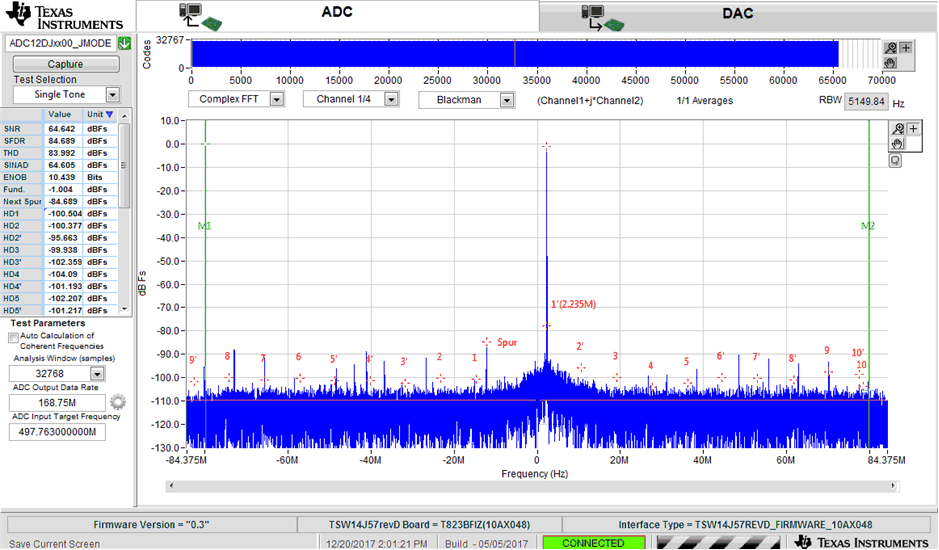Click the scroll-down arrow of results table
Screen dimensions: 939x550
pyautogui.click(x=125, y=309)
